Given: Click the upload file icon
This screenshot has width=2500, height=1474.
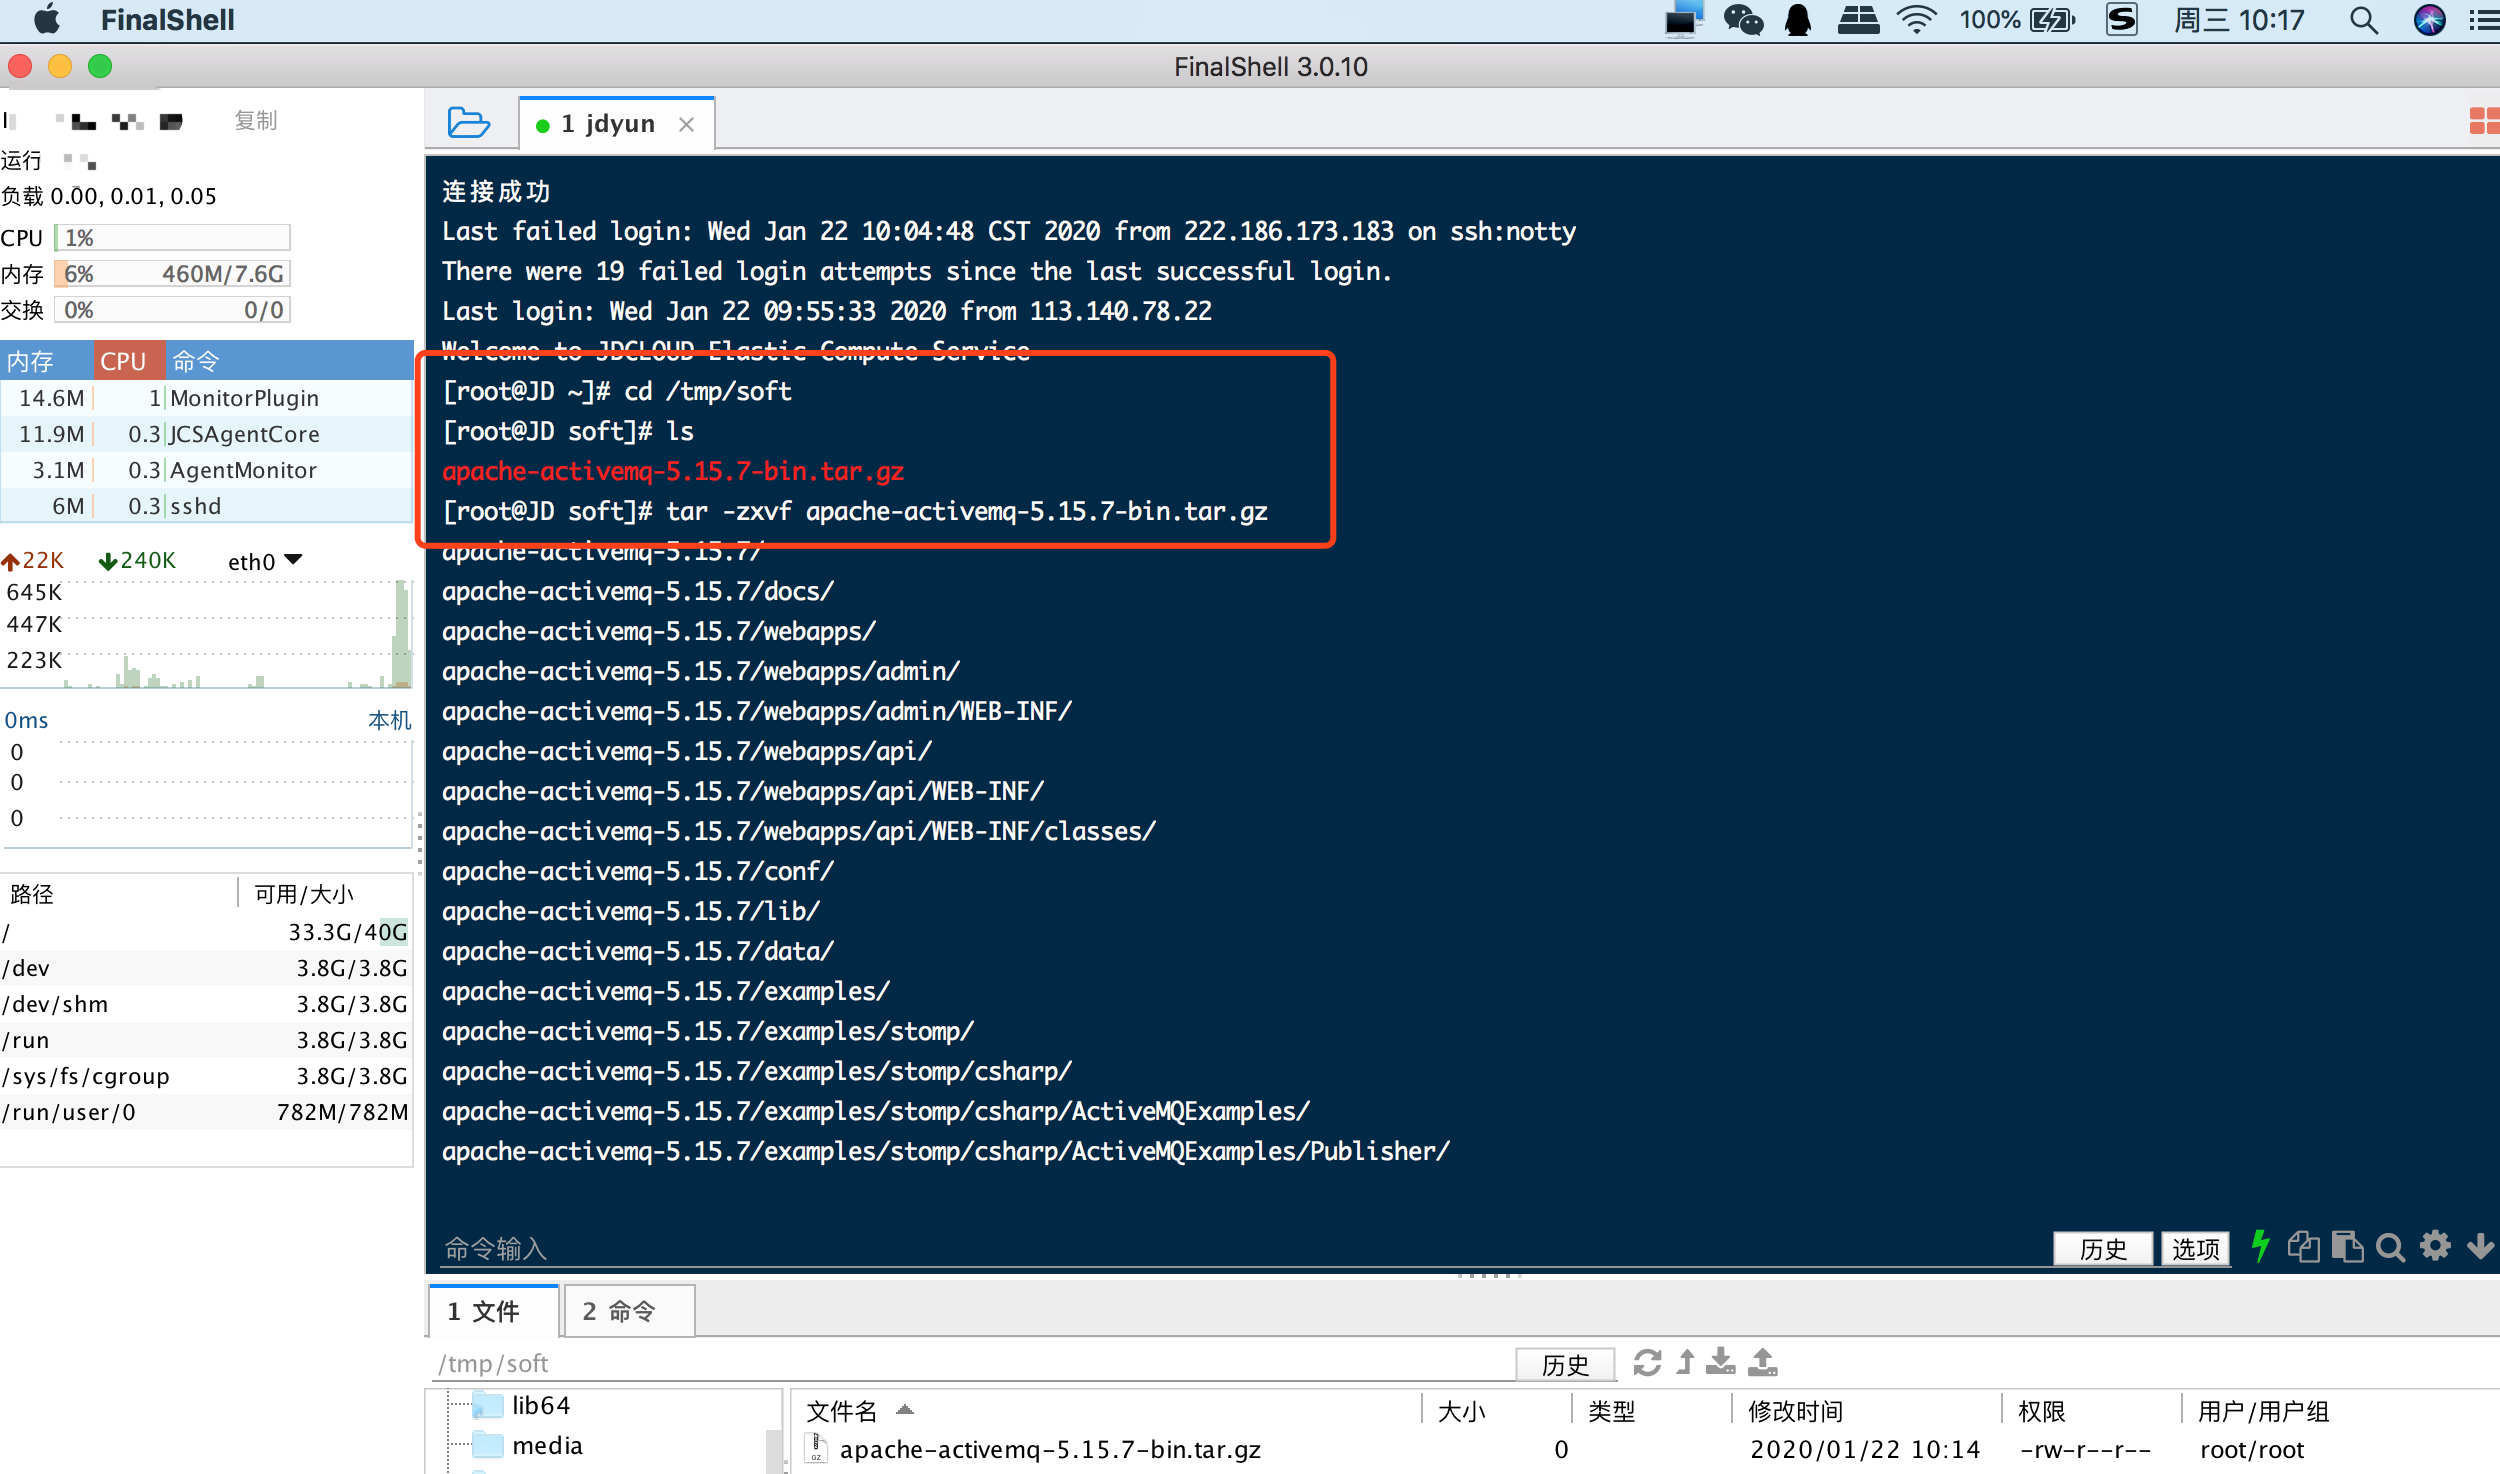Looking at the screenshot, I should click(1762, 1362).
